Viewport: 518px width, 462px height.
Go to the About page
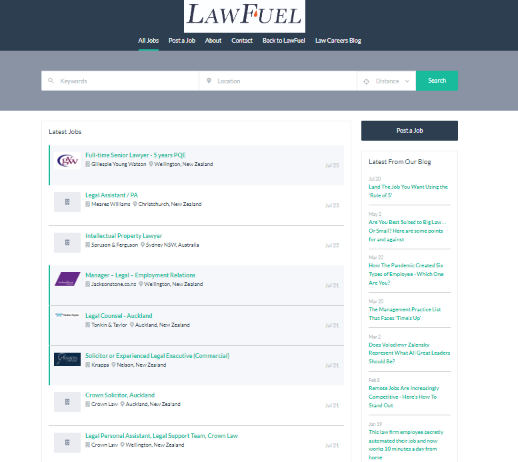click(213, 41)
